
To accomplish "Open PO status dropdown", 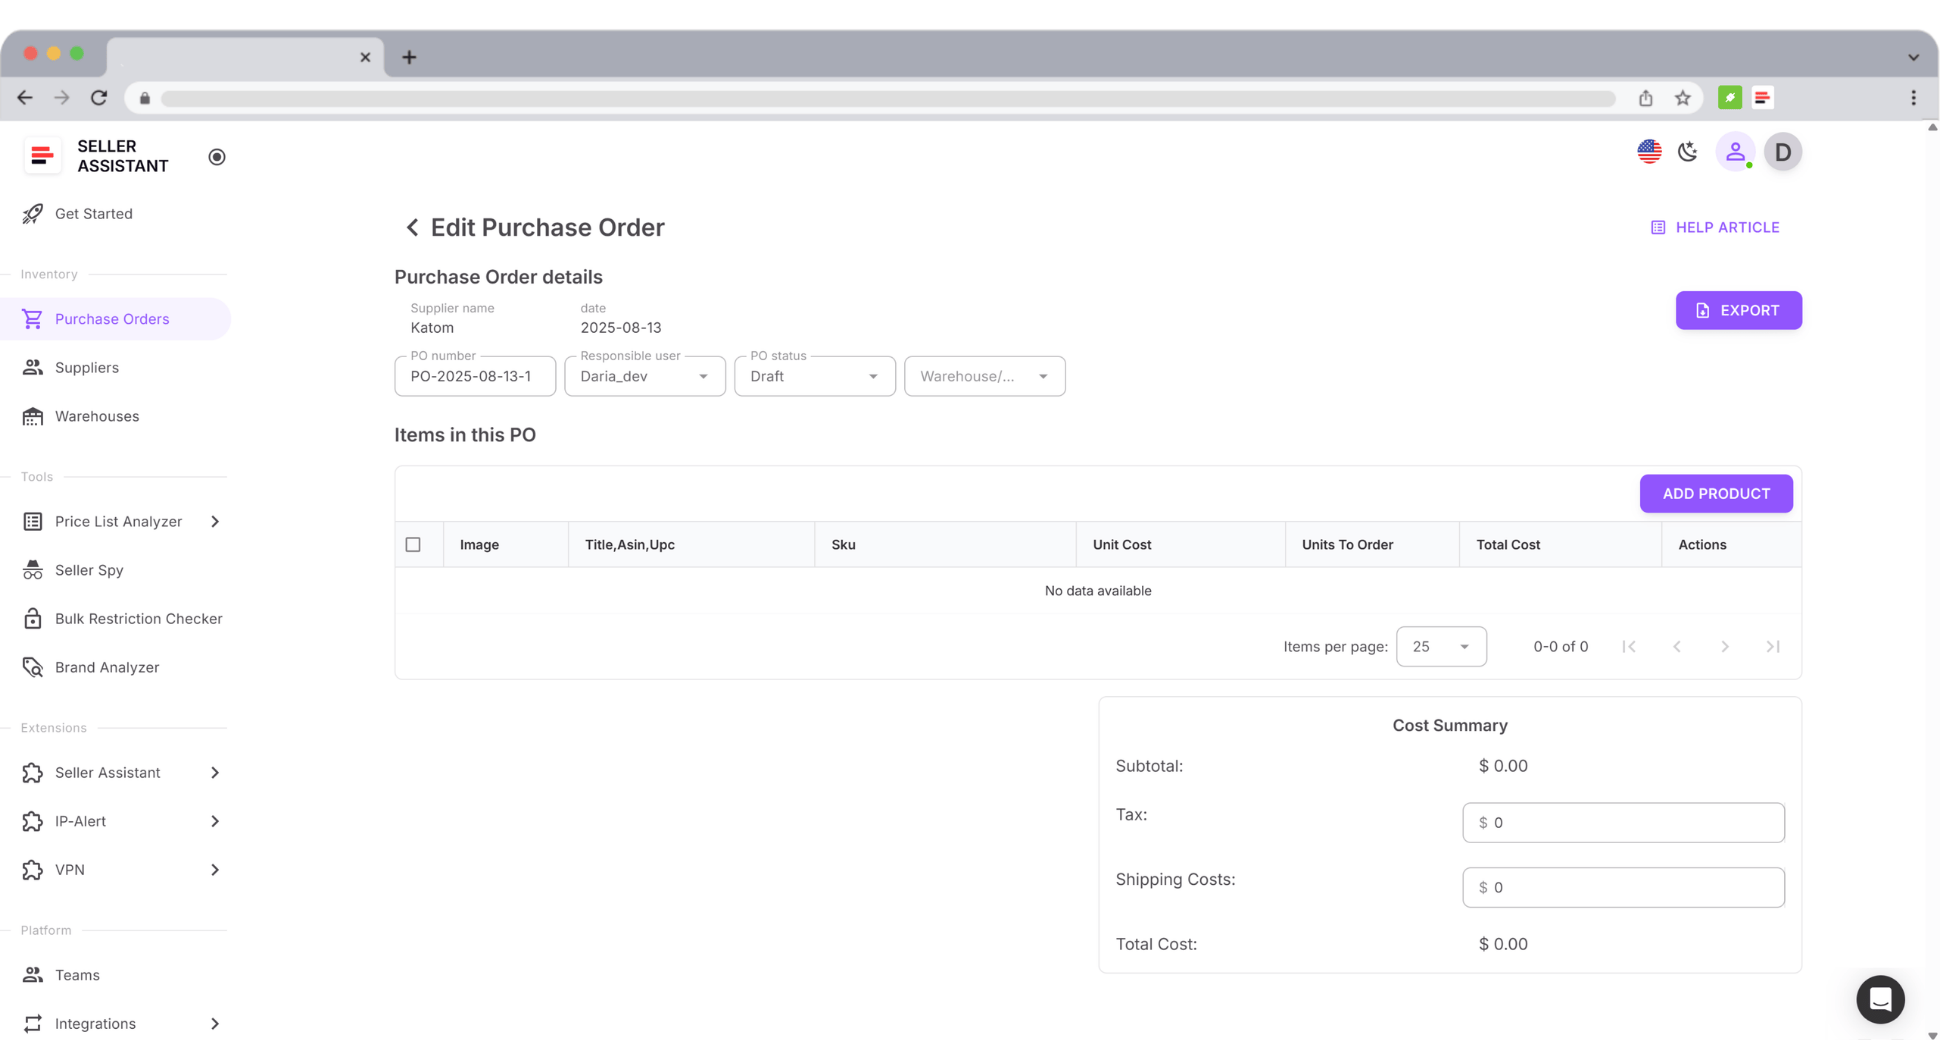I will click(815, 376).
